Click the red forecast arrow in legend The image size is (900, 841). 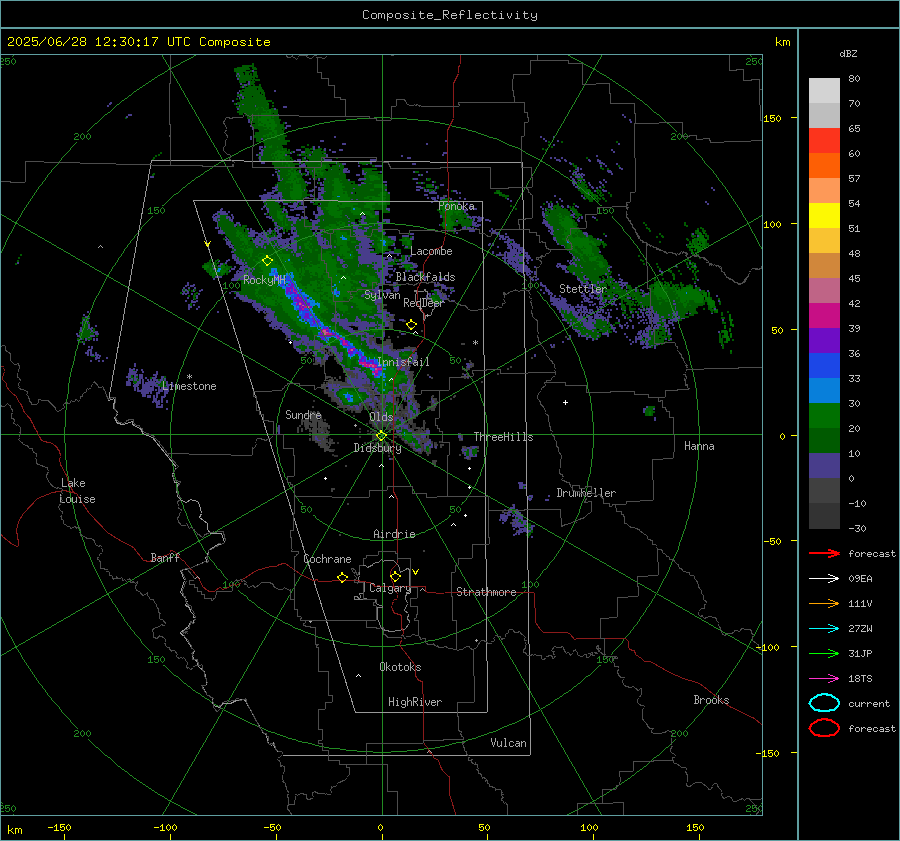(x=824, y=553)
